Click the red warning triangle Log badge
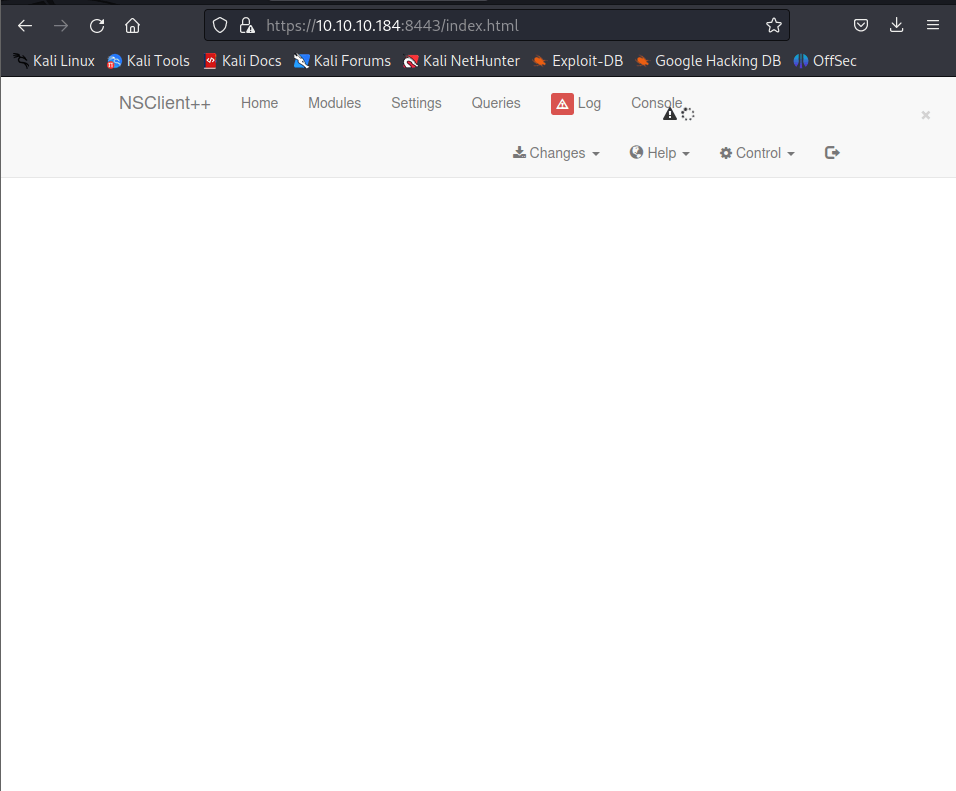The height and width of the screenshot is (791, 956). [562, 104]
